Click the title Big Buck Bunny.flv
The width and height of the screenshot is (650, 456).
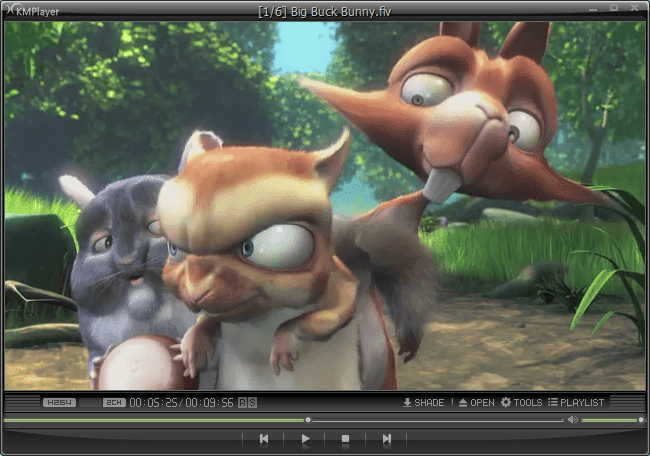point(341,12)
